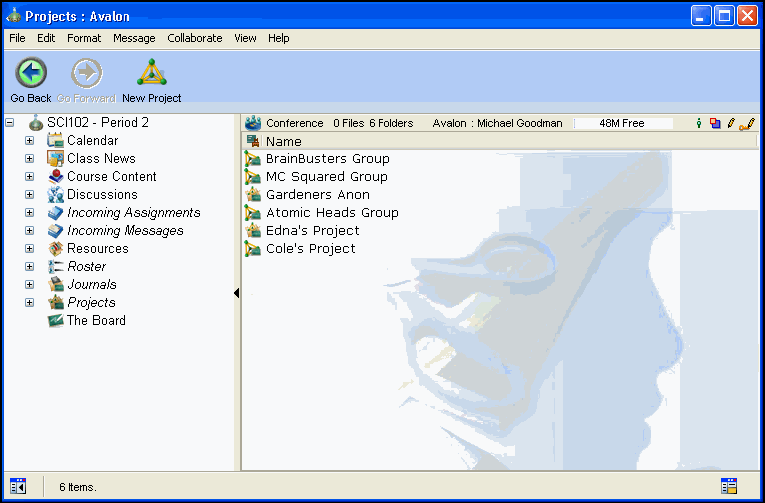This screenshot has width=765, height=503.
Task: Click the New Project toolbar icon
Action: pyautogui.click(x=152, y=73)
